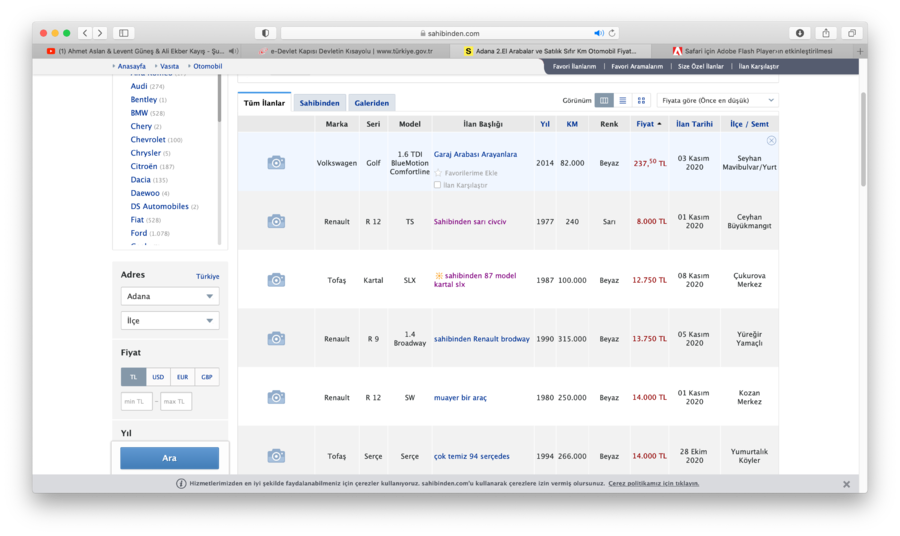This screenshot has width=900, height=536.
Task: Open camera thumbnail of Renault R 12 TS
Action: tap(276, 222)
